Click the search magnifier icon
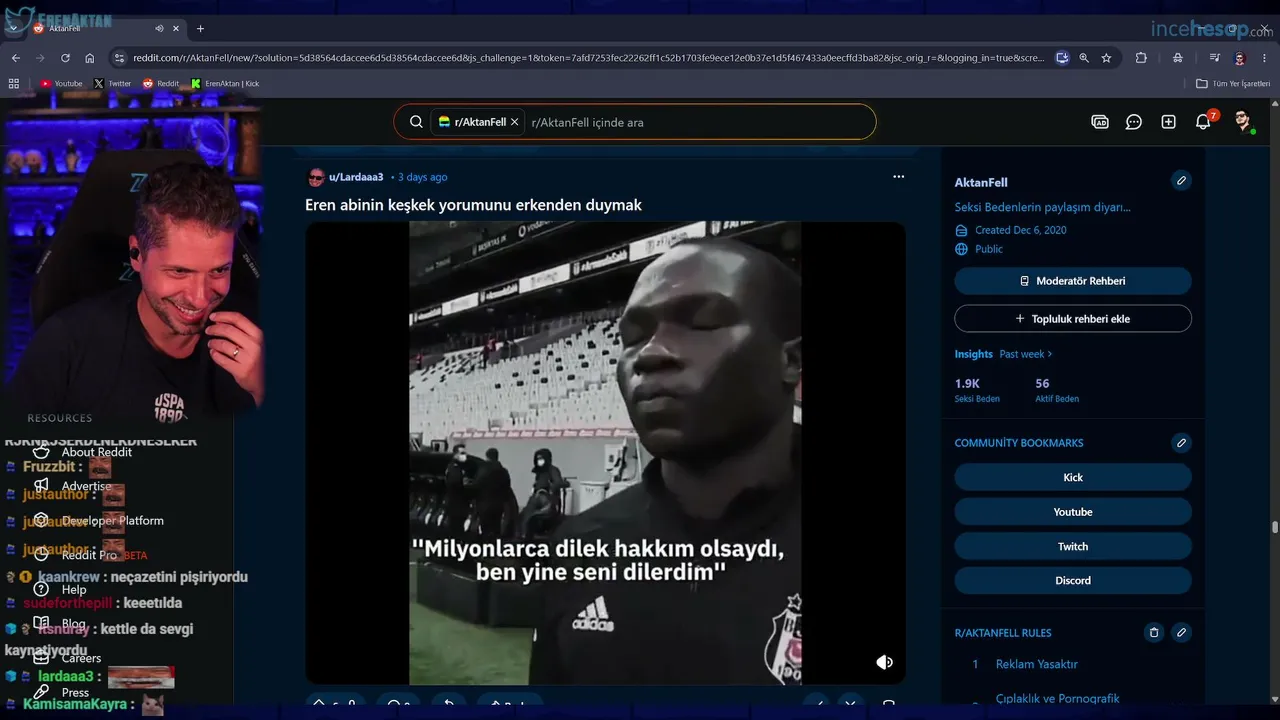The height and width of the screenshot is (720, 1280). (416, 122)
